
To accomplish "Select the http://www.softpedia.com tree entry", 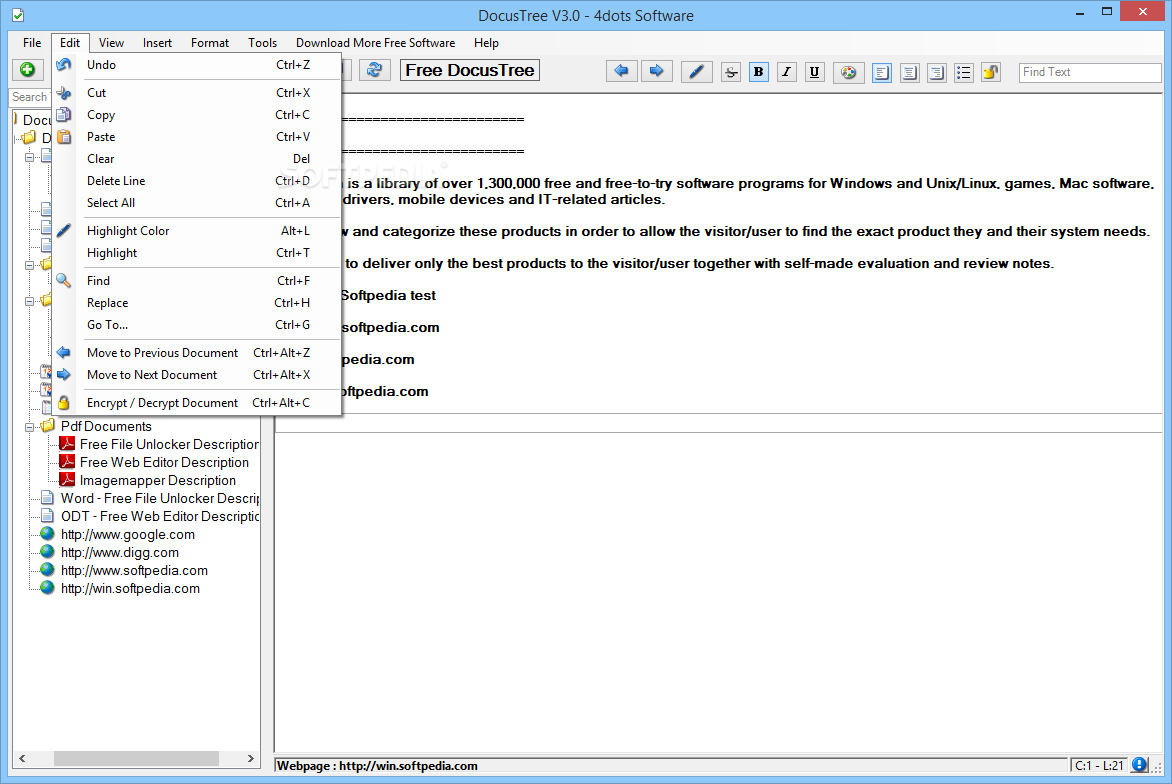I will (x=134, y=570).
